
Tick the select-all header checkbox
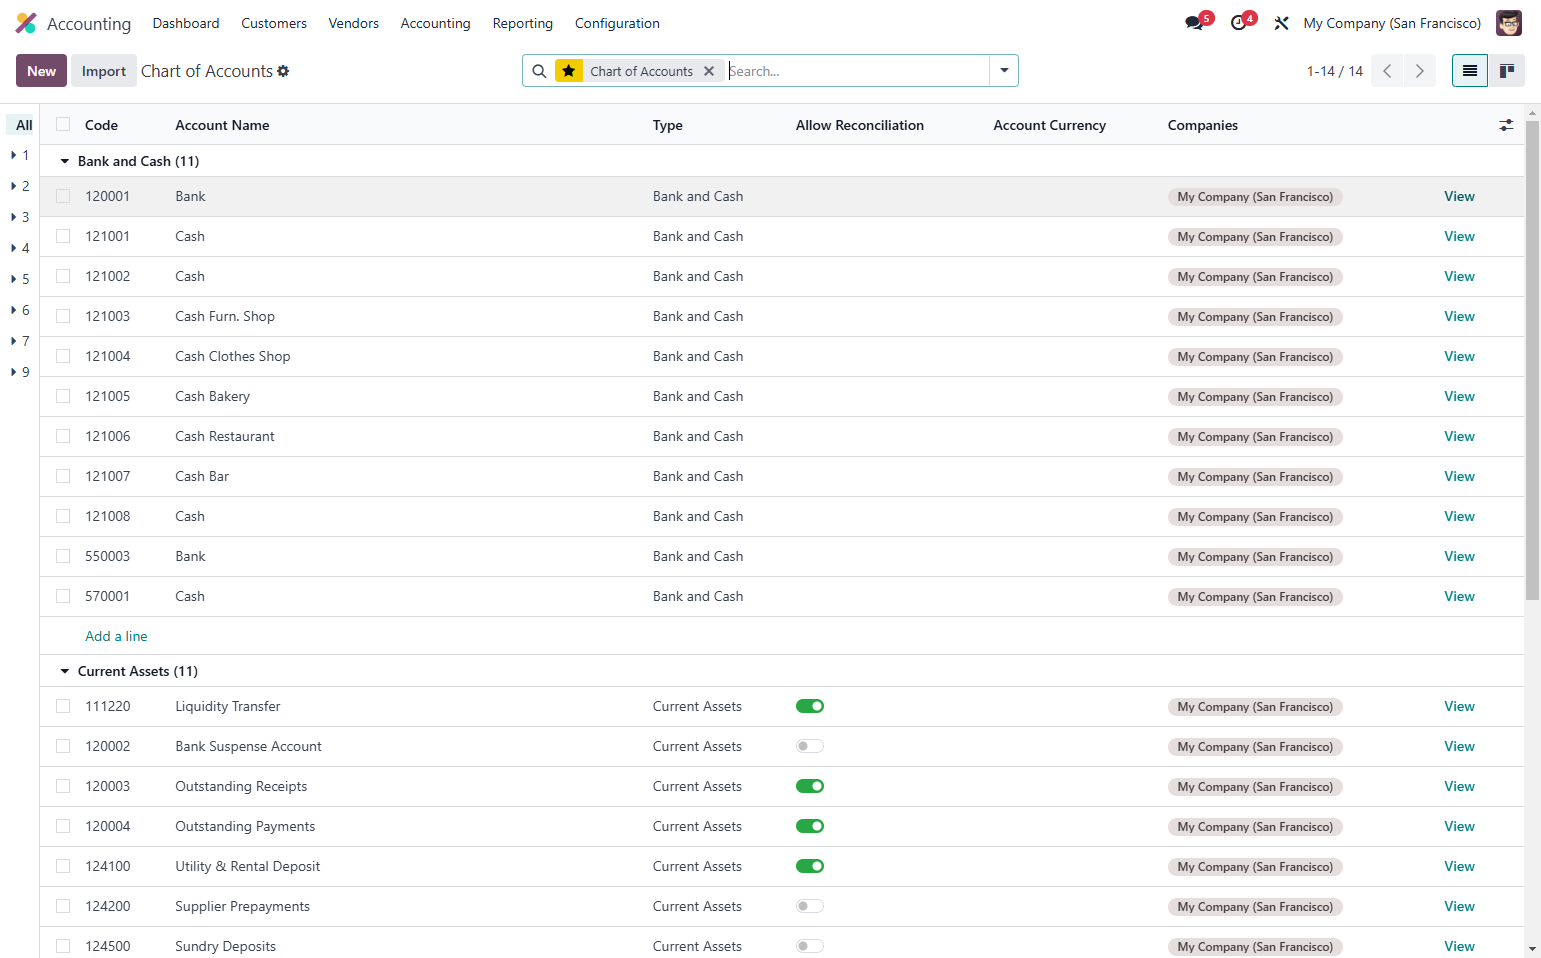(x=63, y=125)
